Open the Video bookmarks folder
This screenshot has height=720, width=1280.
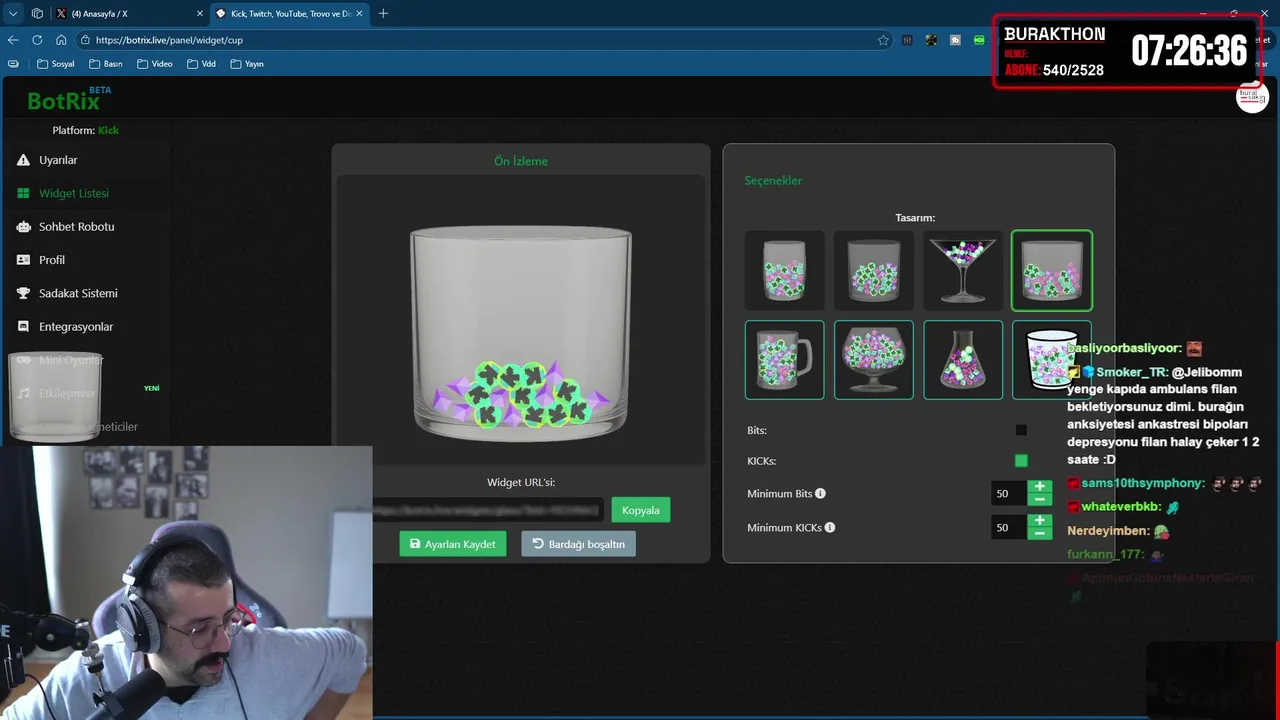155,64
